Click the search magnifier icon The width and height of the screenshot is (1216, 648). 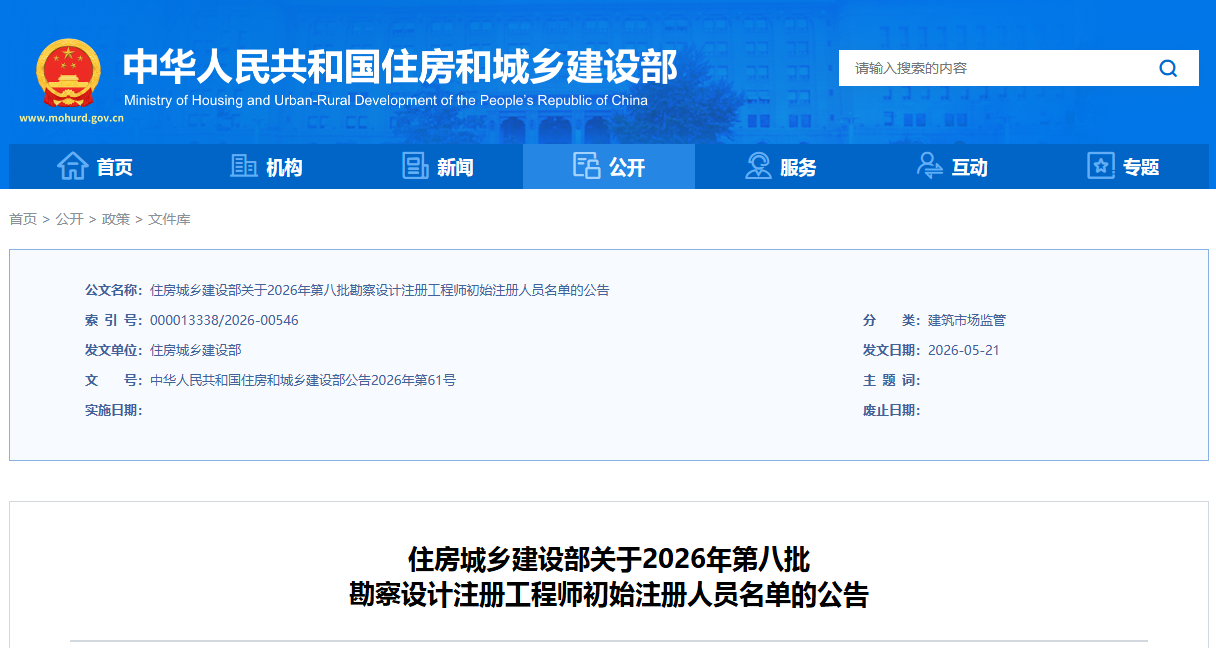pos(1168,68)
